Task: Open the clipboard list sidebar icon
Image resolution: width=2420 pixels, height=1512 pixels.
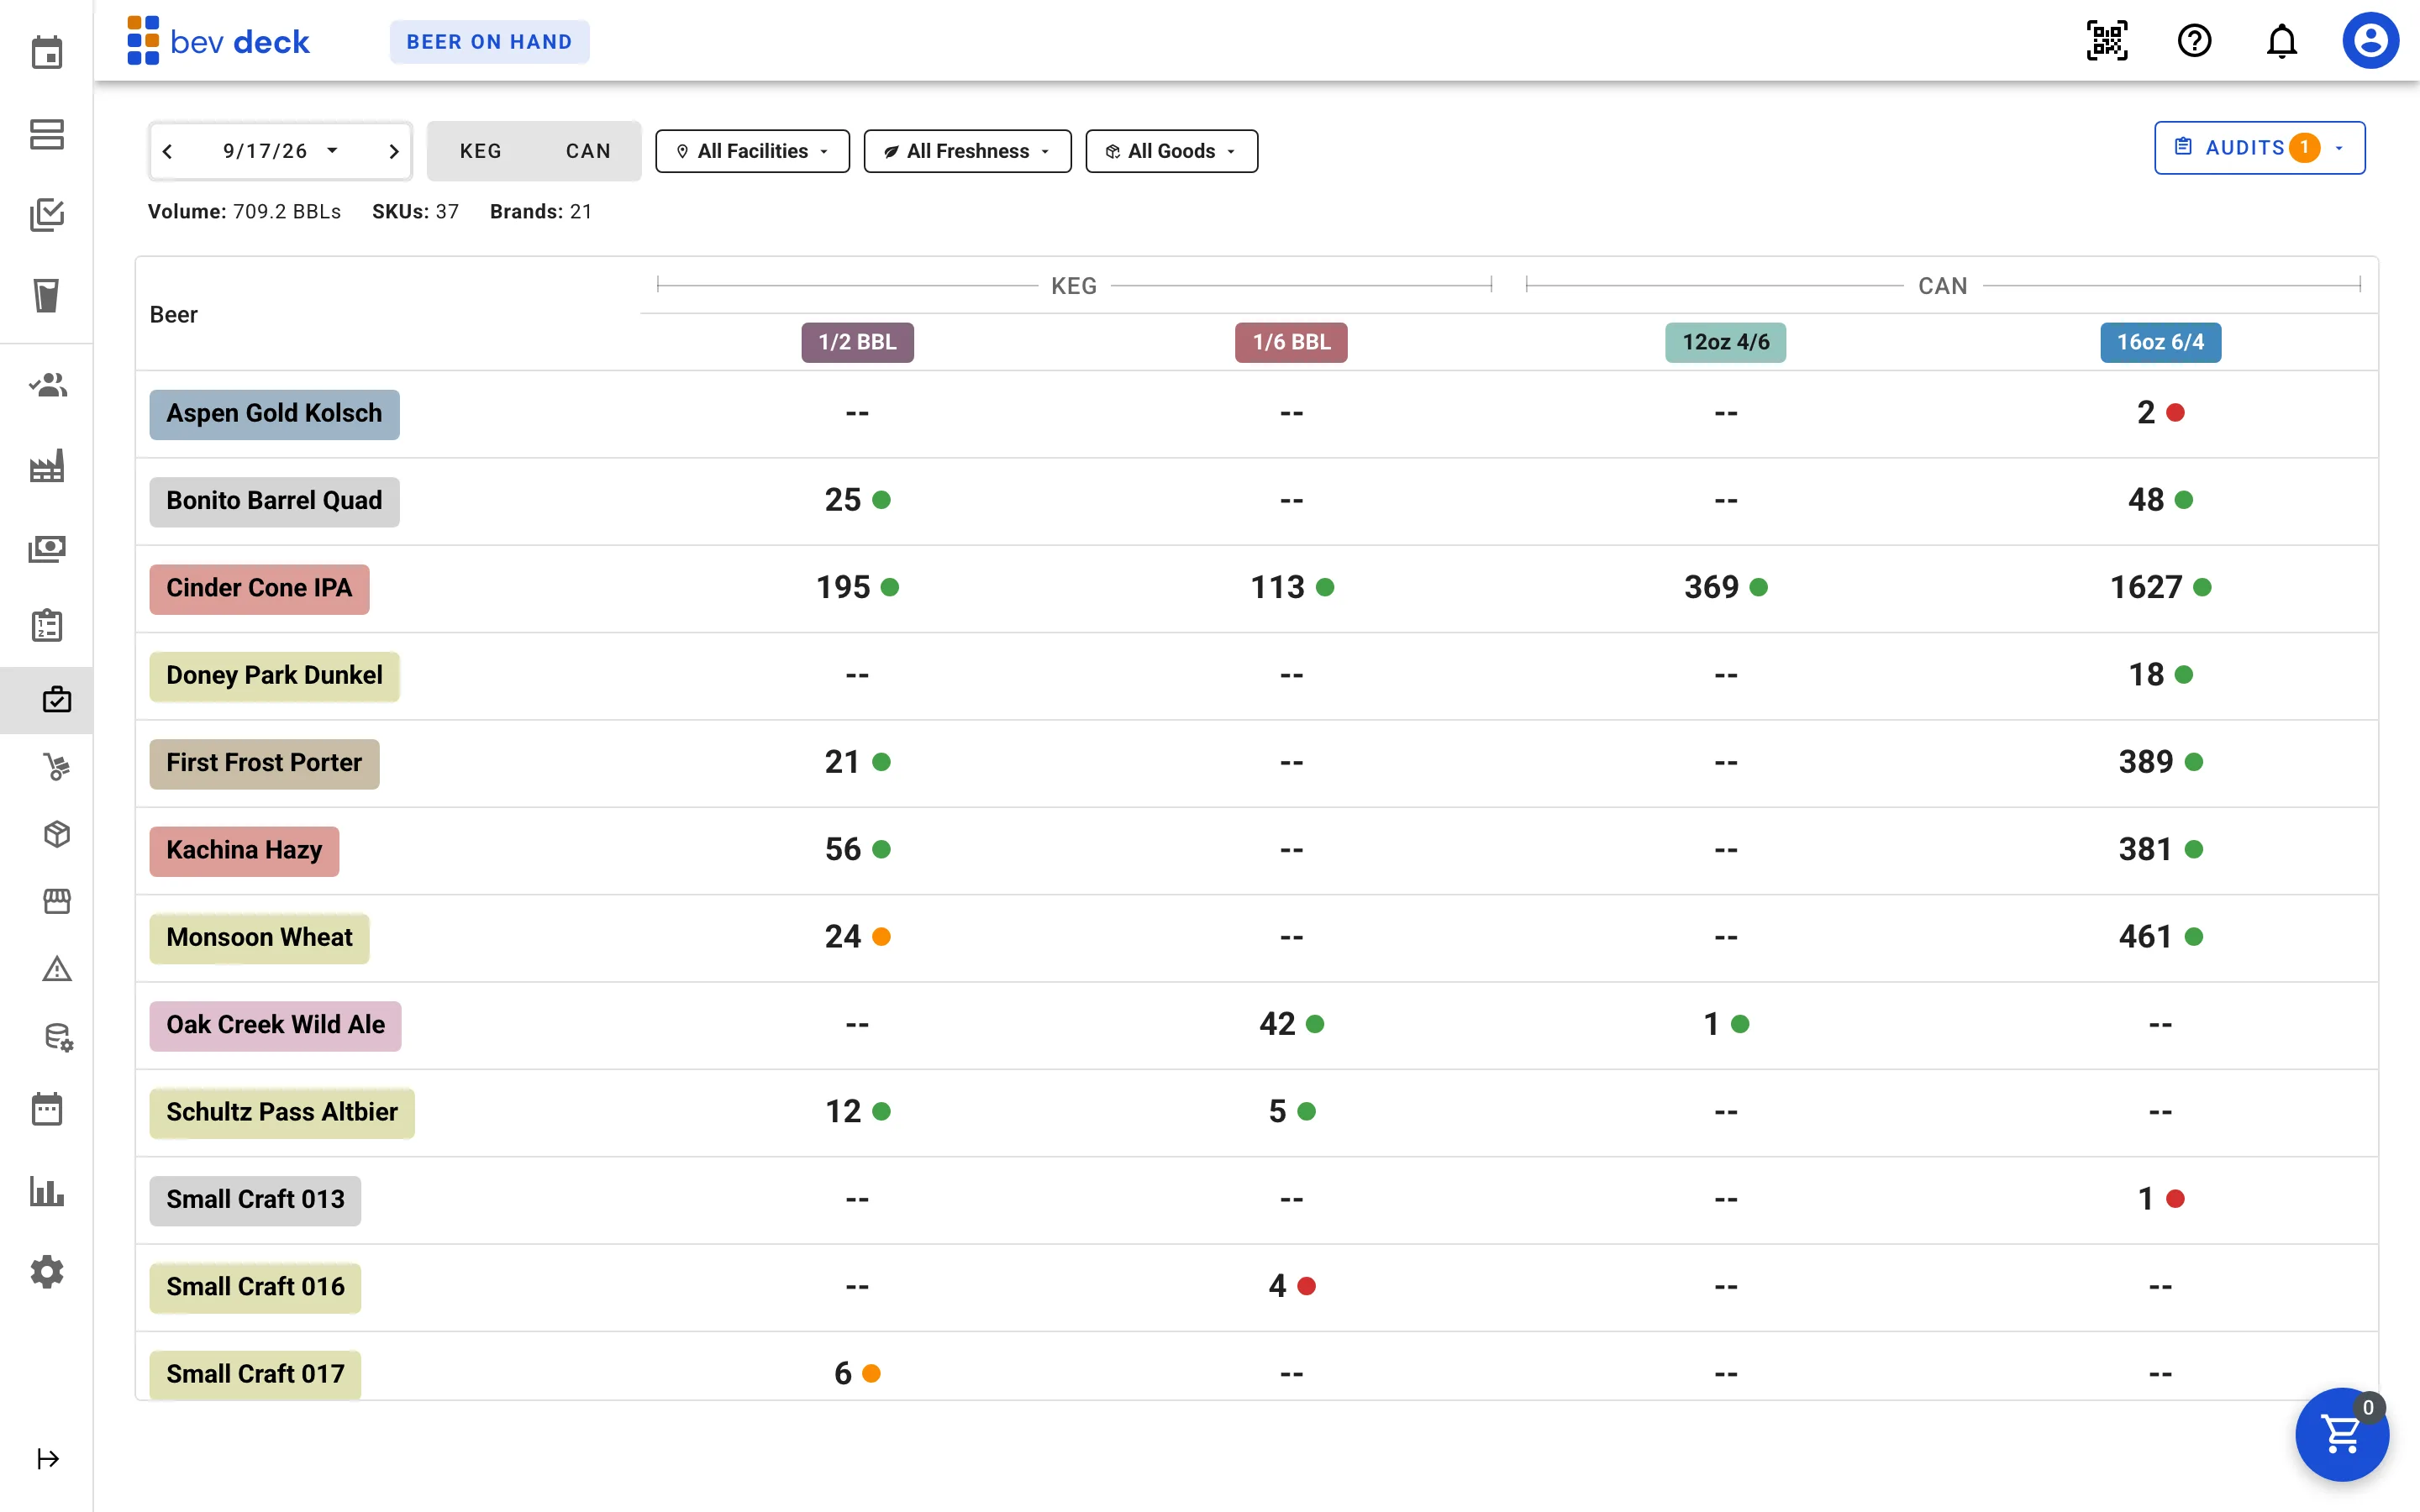Action: [47, 626]
